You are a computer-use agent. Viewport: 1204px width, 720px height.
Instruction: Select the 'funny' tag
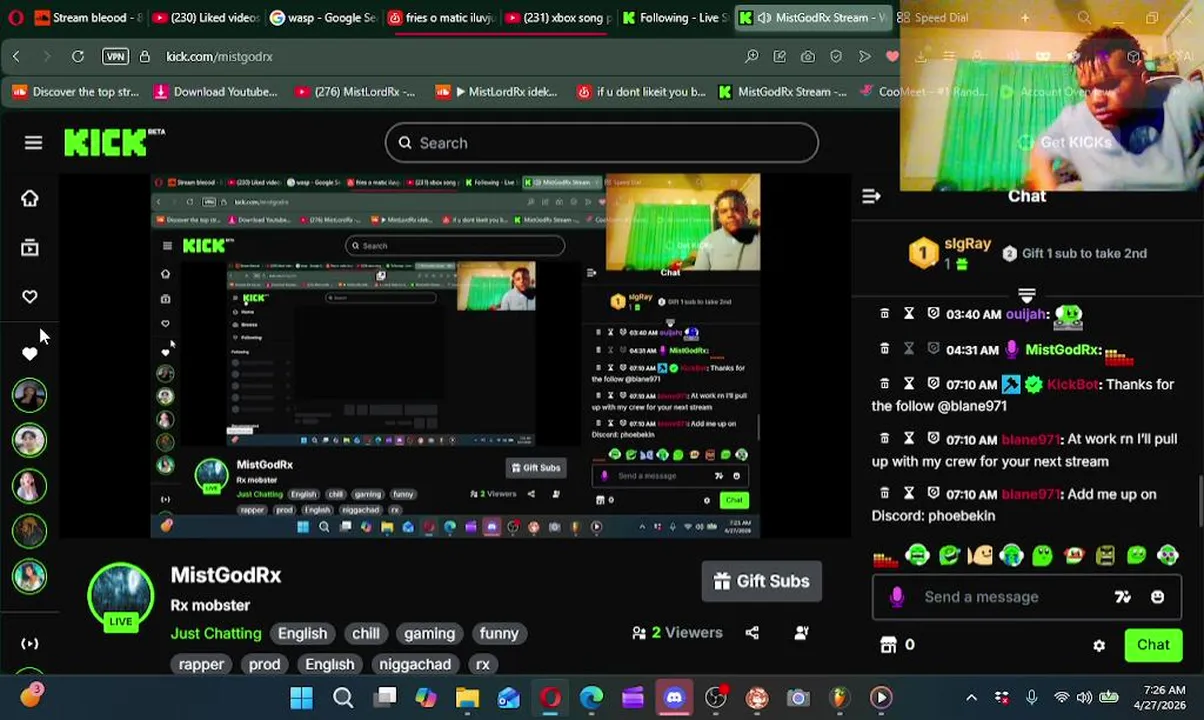(498, 633)
